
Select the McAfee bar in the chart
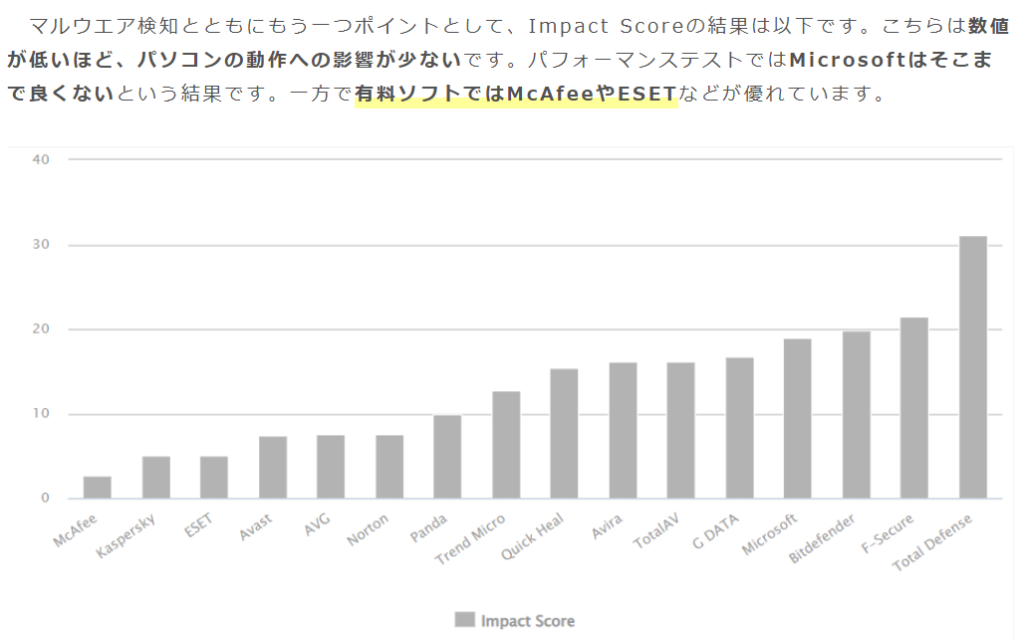[x=97, y=488]
